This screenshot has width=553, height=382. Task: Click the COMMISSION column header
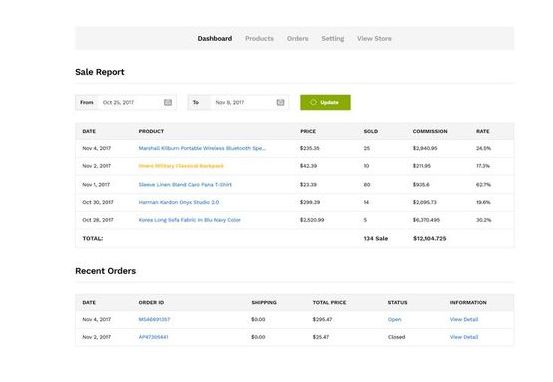click(x=430, y=131)
